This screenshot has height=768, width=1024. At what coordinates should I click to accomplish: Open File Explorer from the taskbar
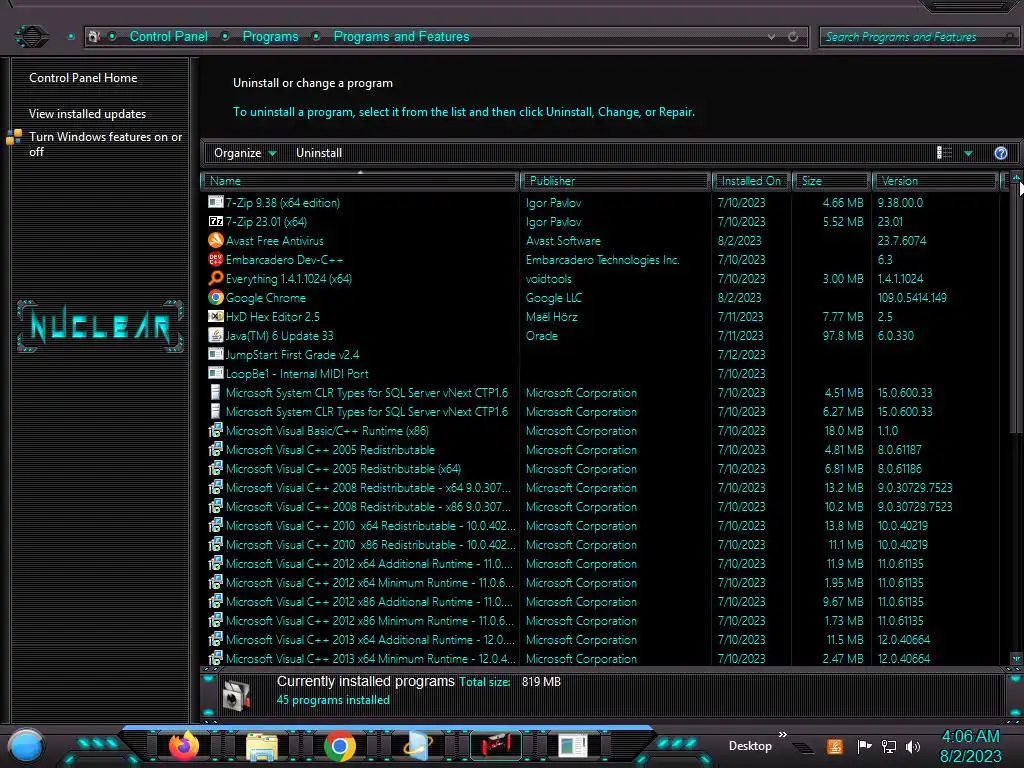pos(262,746)
